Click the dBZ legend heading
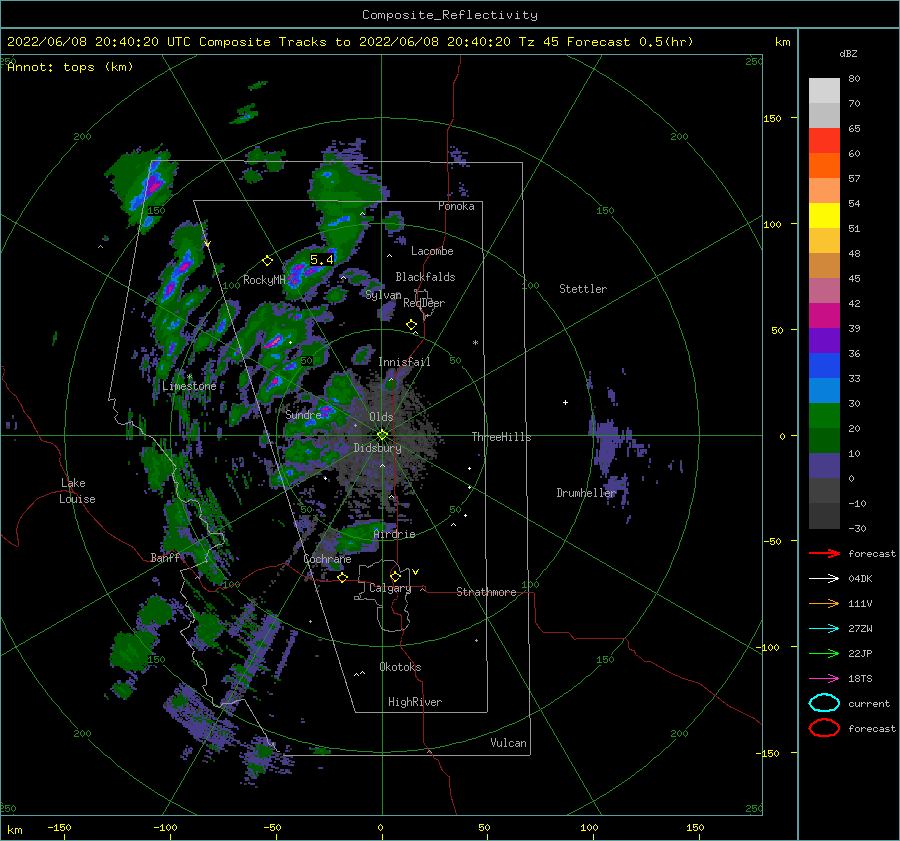 (848, 53)
